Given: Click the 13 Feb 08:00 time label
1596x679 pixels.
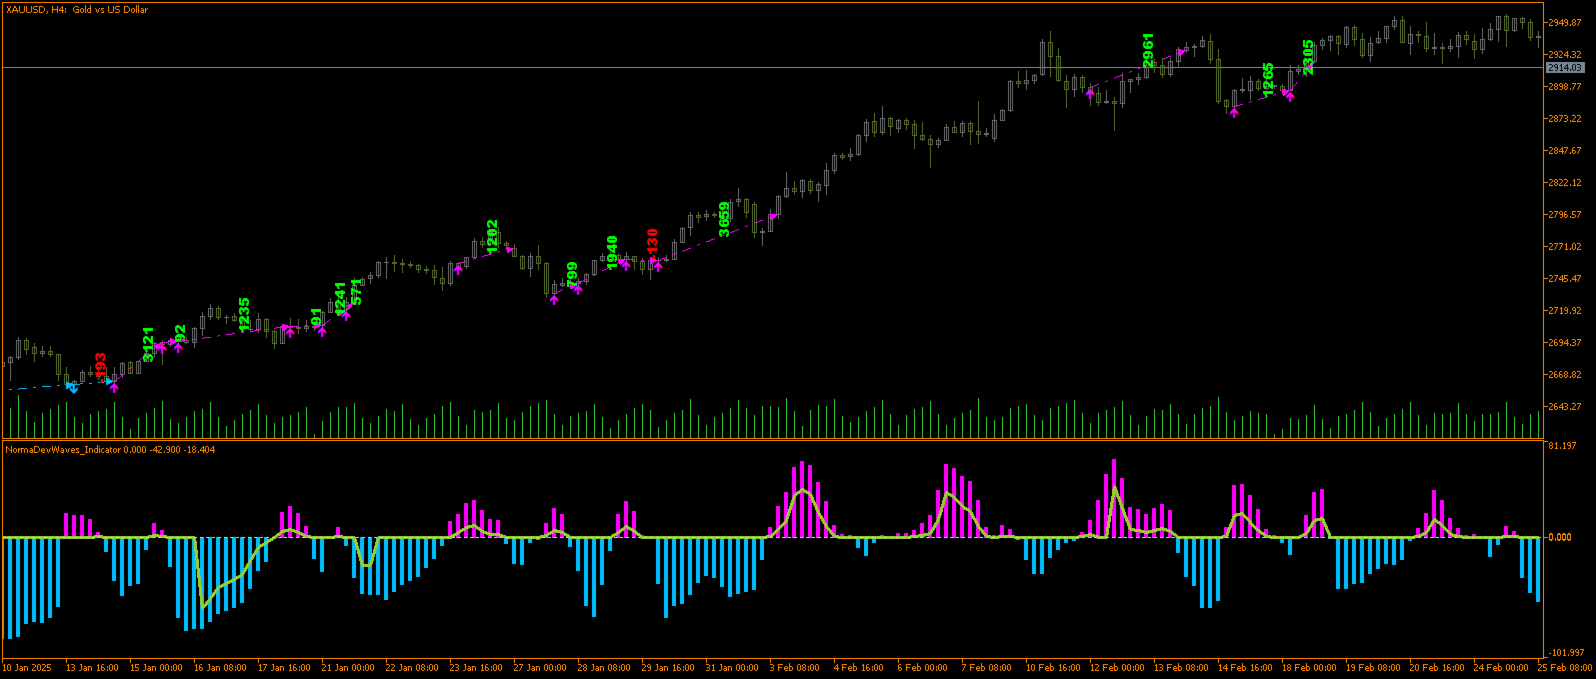Looking at the screenshot, I should pyautogui.click(x=1181, y=667).
